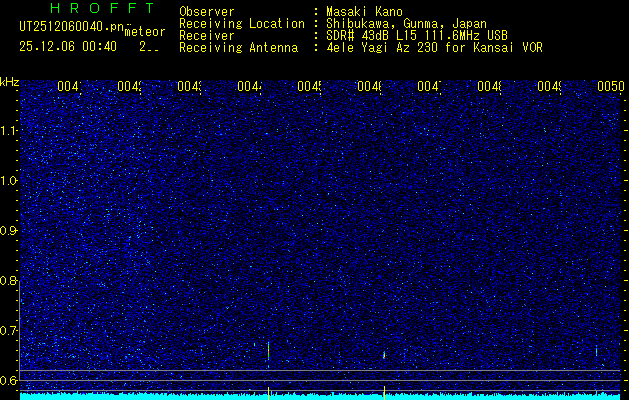The width and height of the screenshot is (629, 400).
Task: Click the 1.0 kHz frequency label
Action: tap(10, 181)
